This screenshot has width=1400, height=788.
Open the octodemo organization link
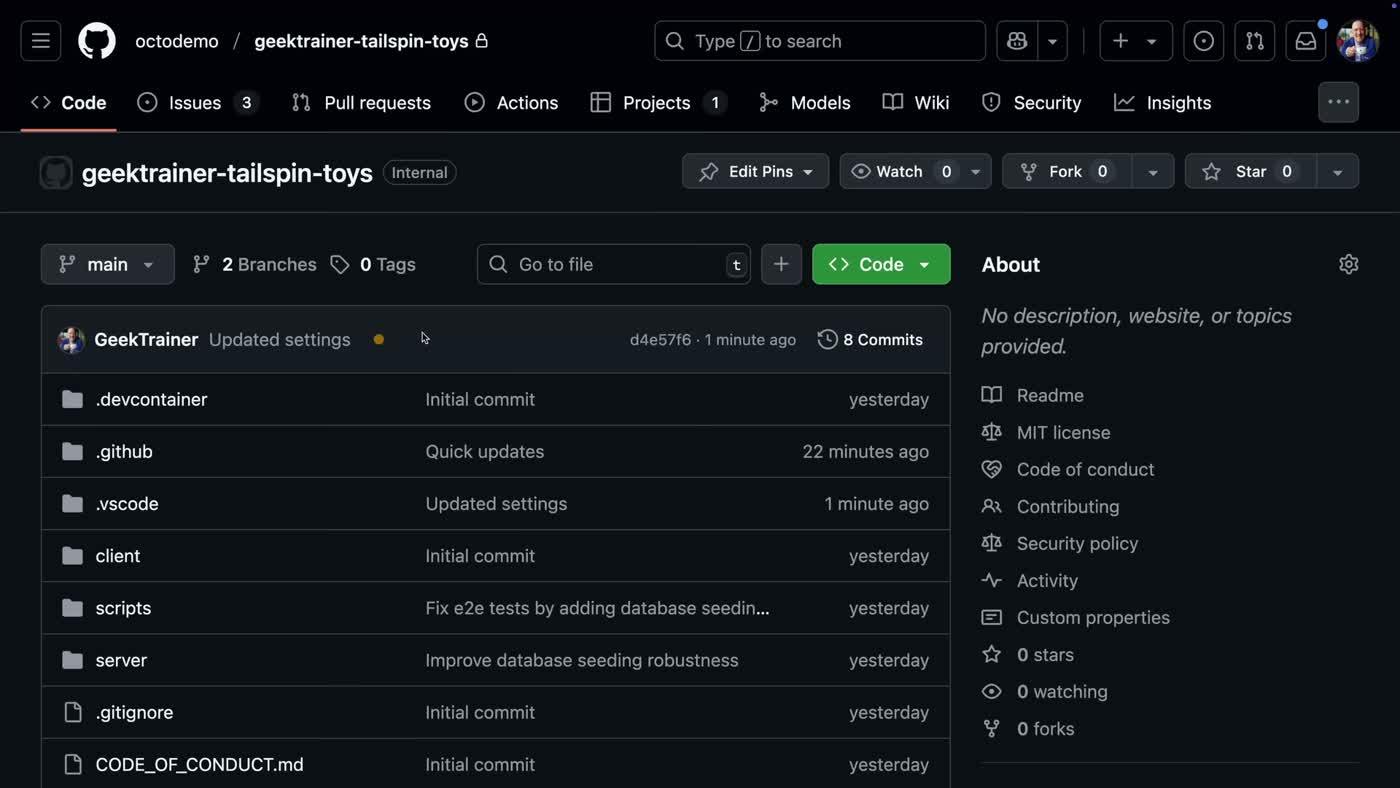(177, 41)
